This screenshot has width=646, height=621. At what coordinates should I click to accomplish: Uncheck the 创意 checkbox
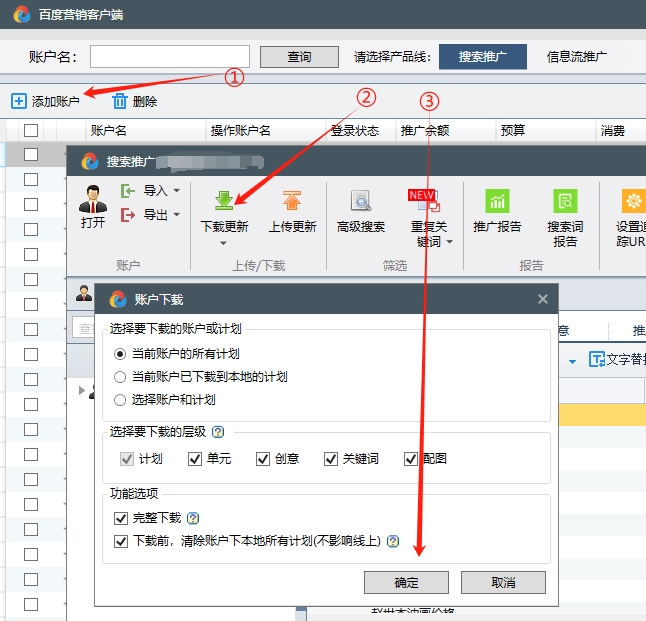tap(263, 459)
